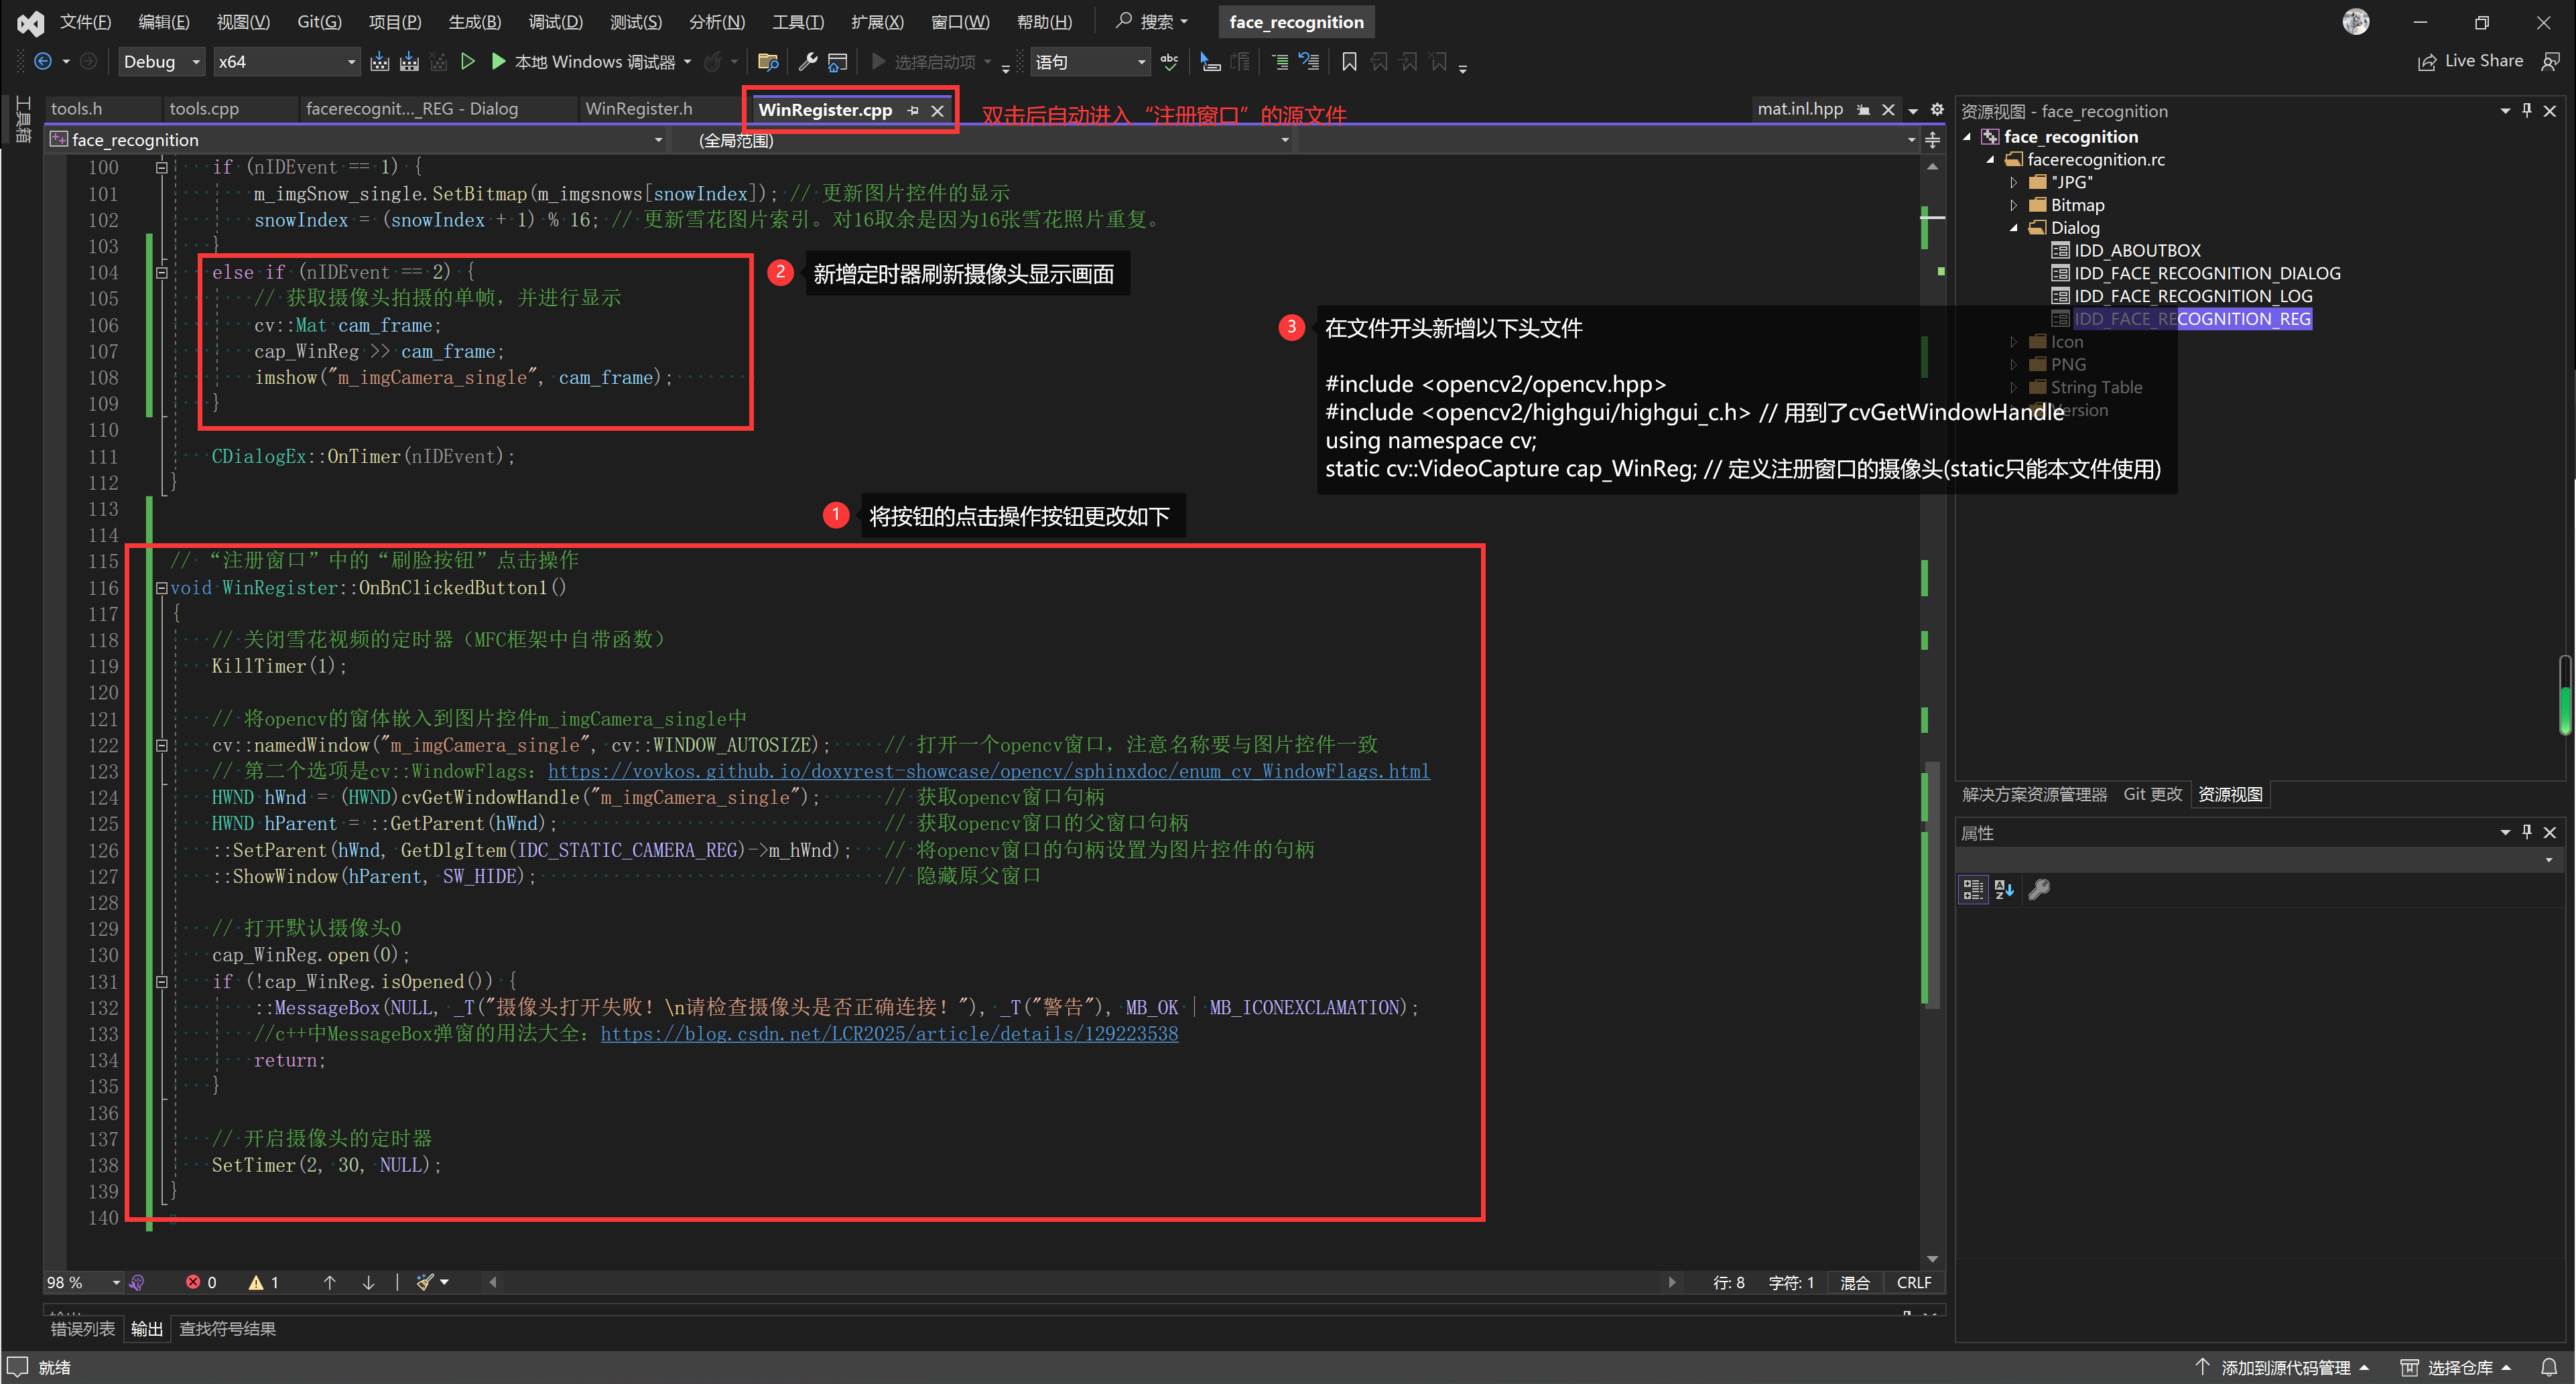Open the x64 platform dropdown
Screen dimensions: 2576x1384
tap(350, 62)
